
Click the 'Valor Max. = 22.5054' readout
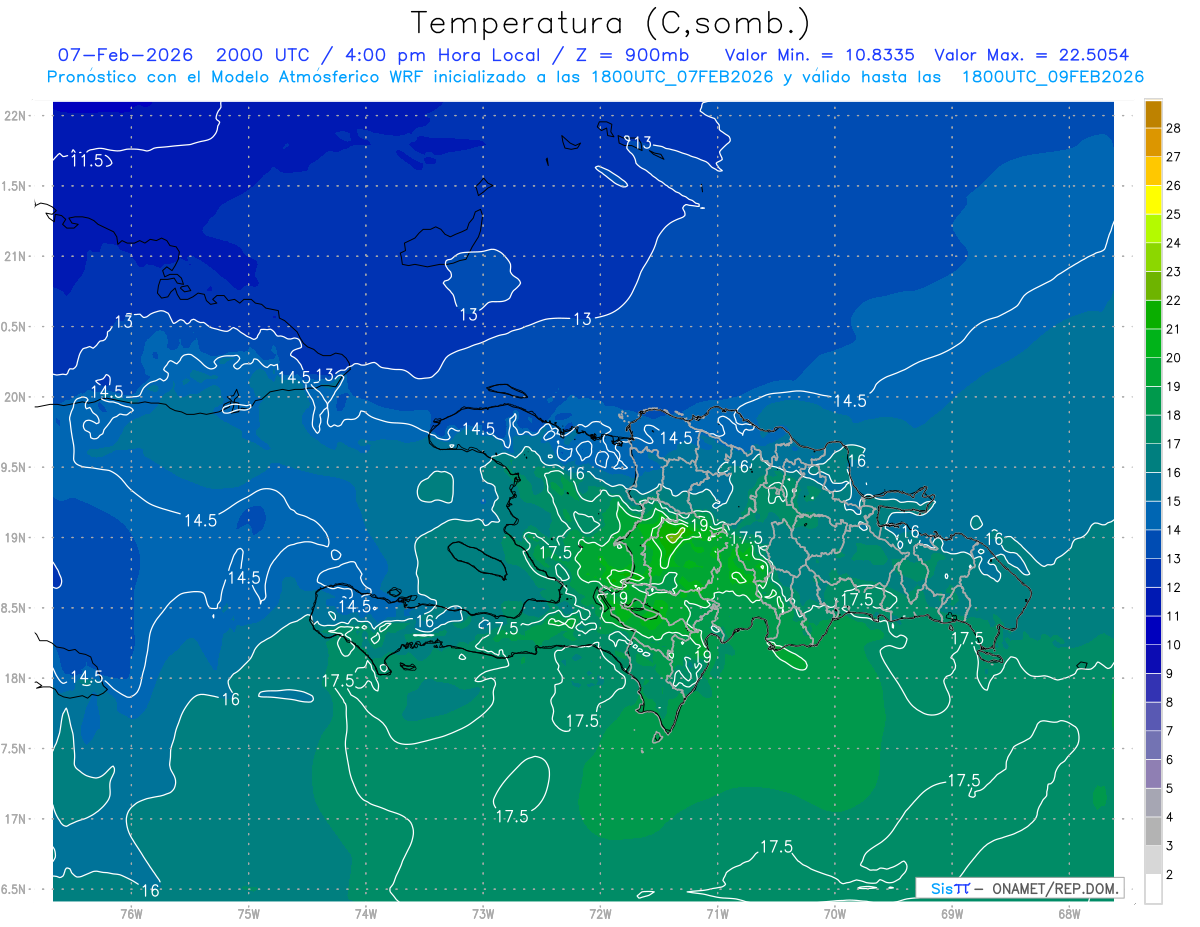[1031, 55]
